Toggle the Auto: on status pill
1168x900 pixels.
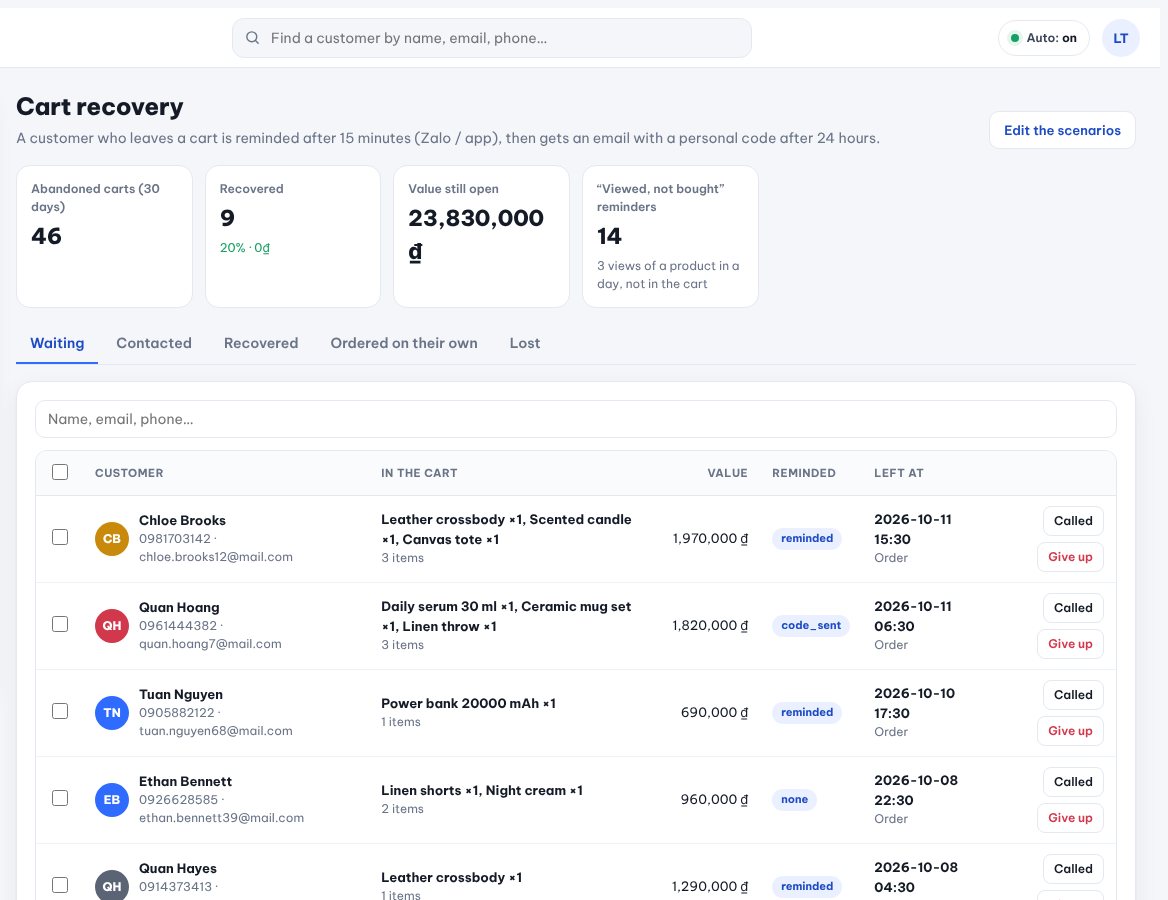coord(1044,38)
